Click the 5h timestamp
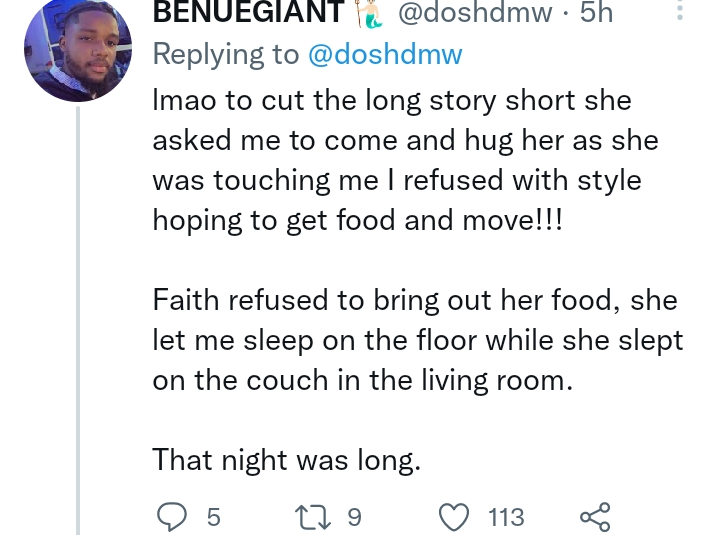 click(x=596, y=11)
